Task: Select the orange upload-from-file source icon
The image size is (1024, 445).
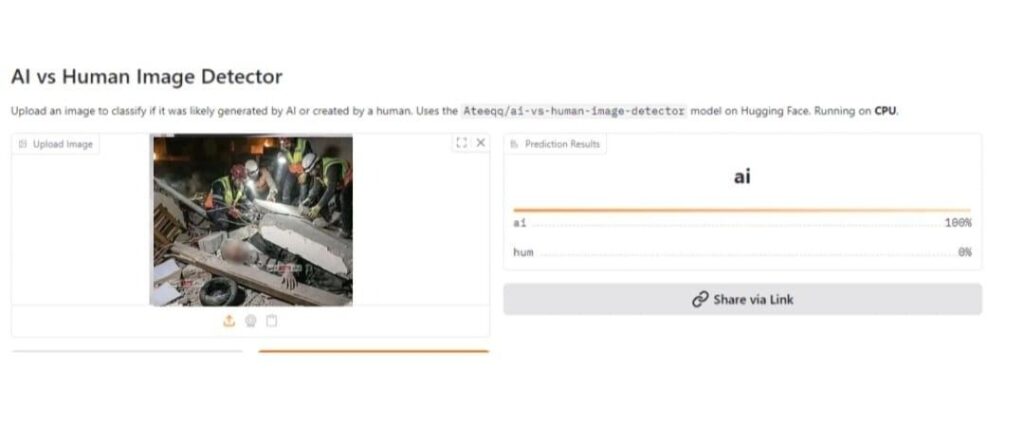Action: (x=229, y=321)
